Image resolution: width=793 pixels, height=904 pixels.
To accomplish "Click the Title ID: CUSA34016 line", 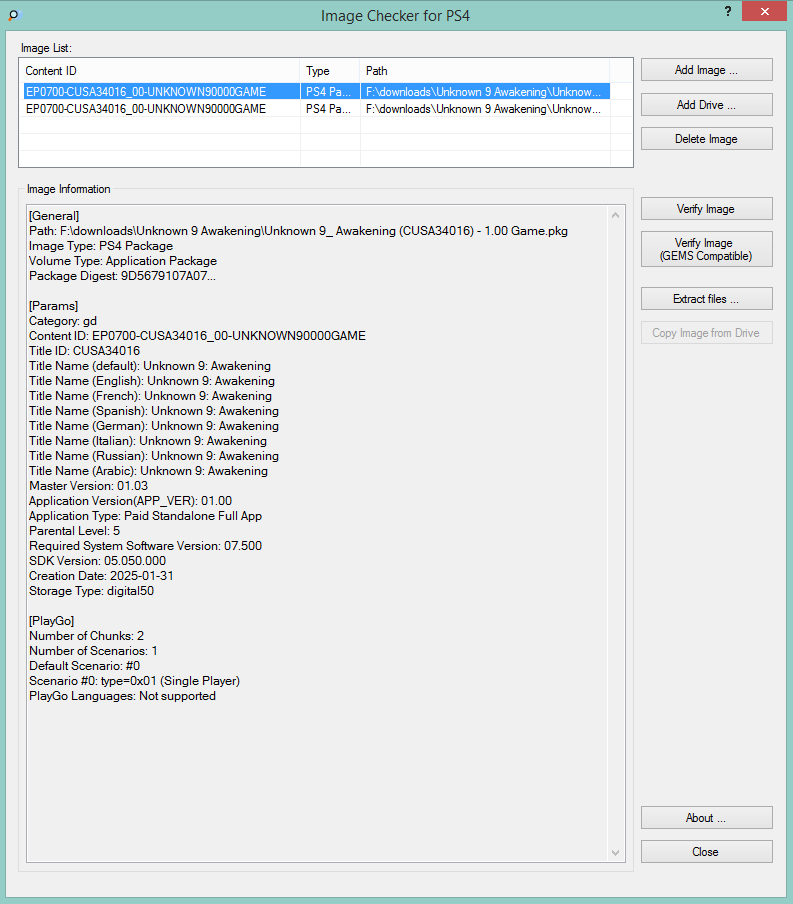I will [84, 351].
